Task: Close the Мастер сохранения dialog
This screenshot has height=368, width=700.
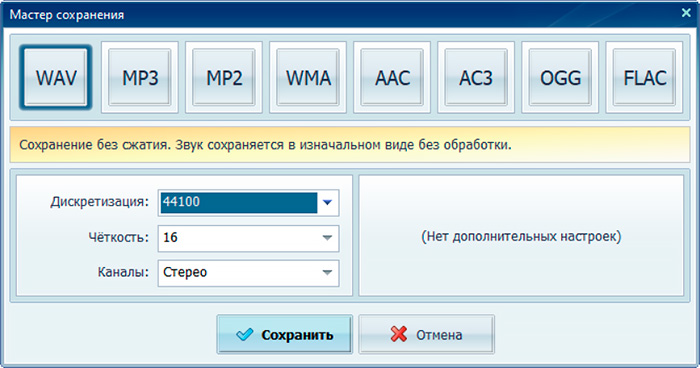Action: coord(686,13)
